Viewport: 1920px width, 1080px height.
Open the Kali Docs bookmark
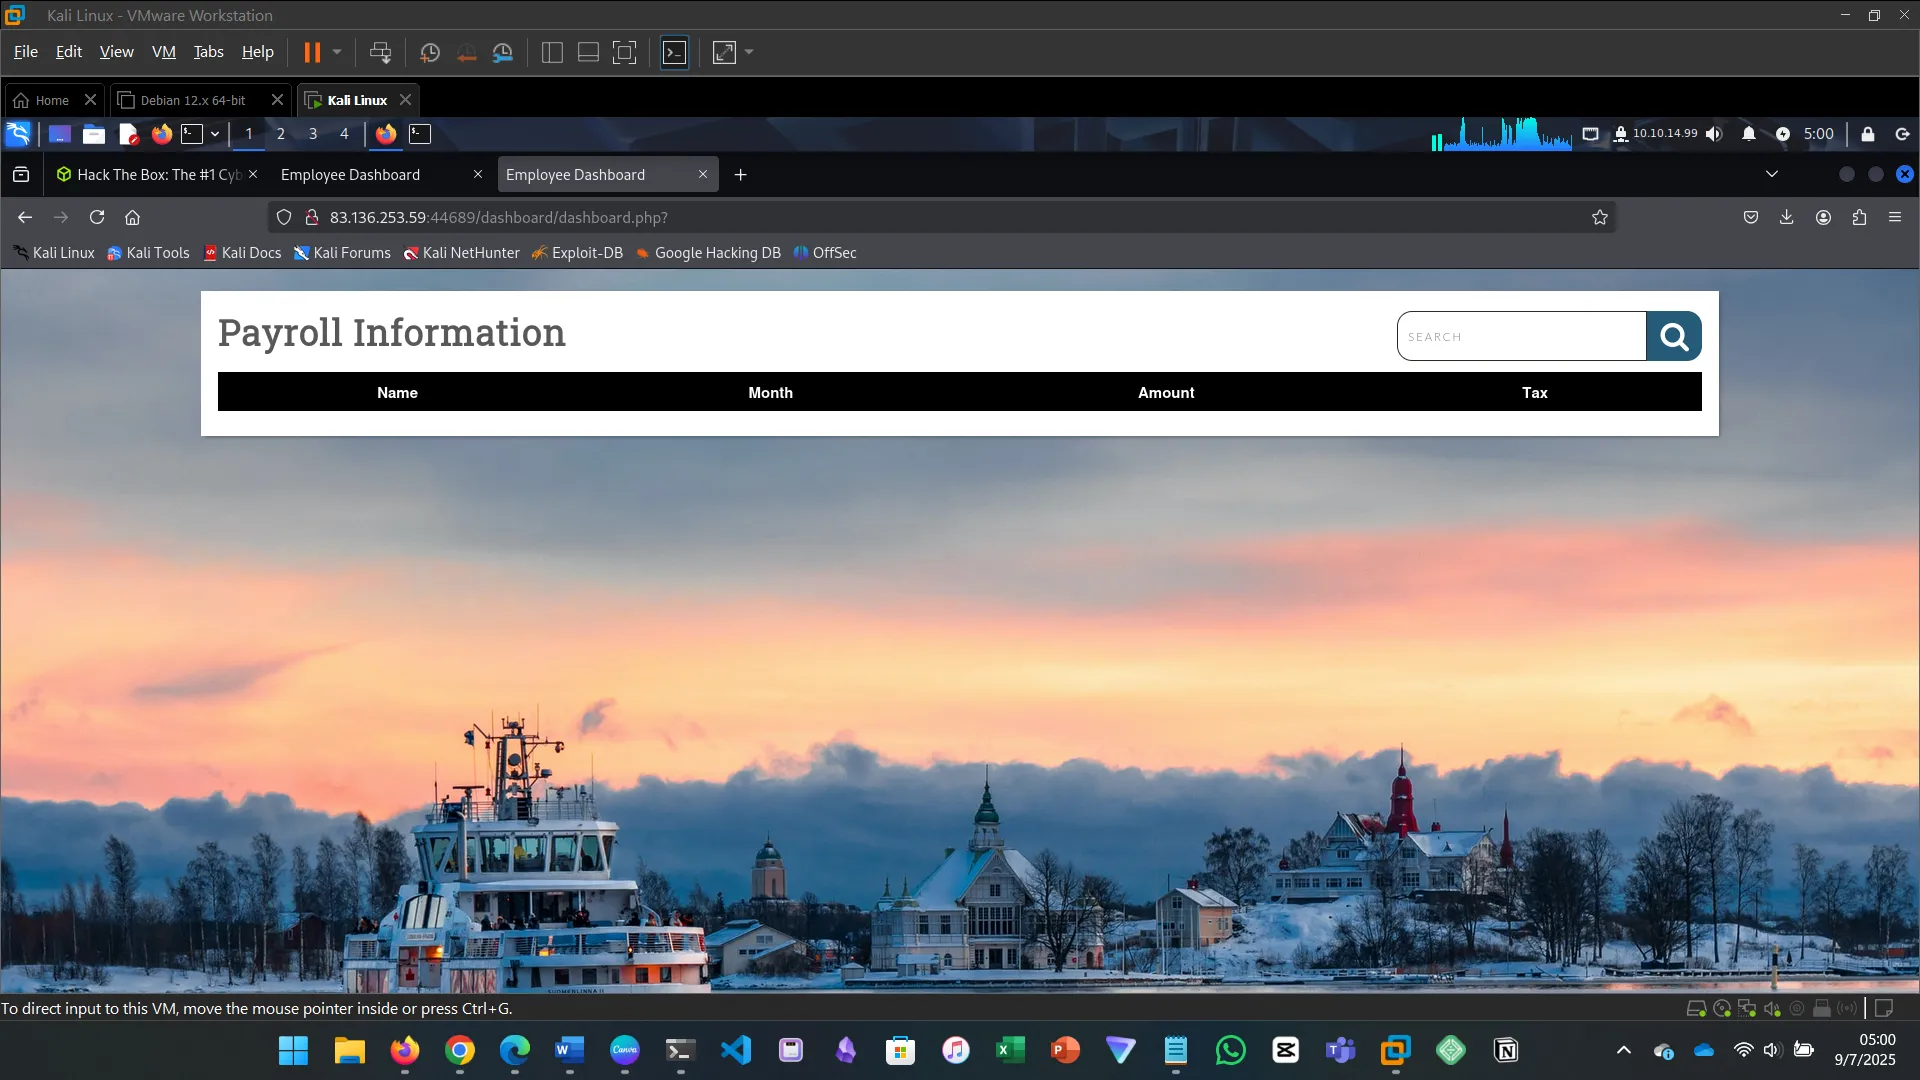point(243,253)
